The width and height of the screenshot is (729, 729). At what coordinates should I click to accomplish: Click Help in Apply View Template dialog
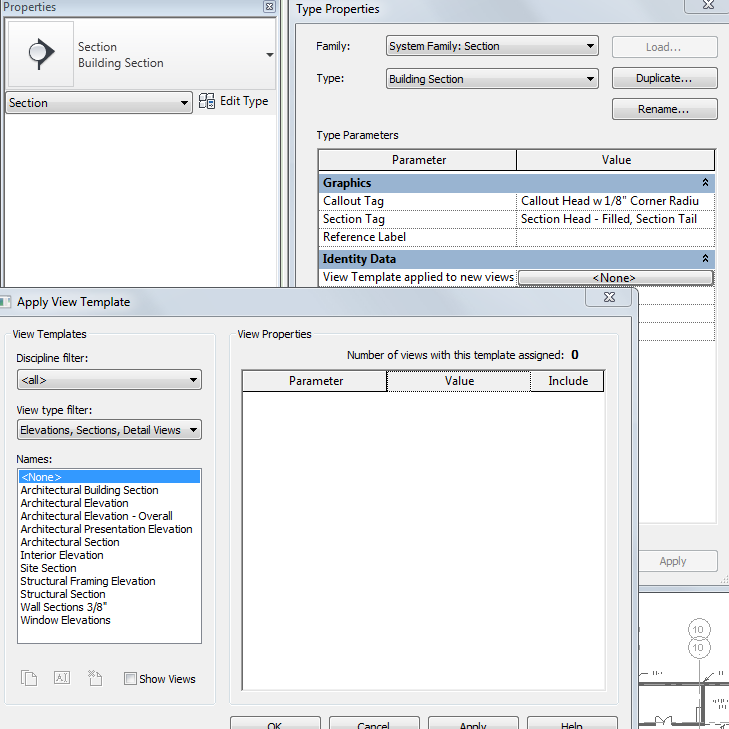coord(572,723)
